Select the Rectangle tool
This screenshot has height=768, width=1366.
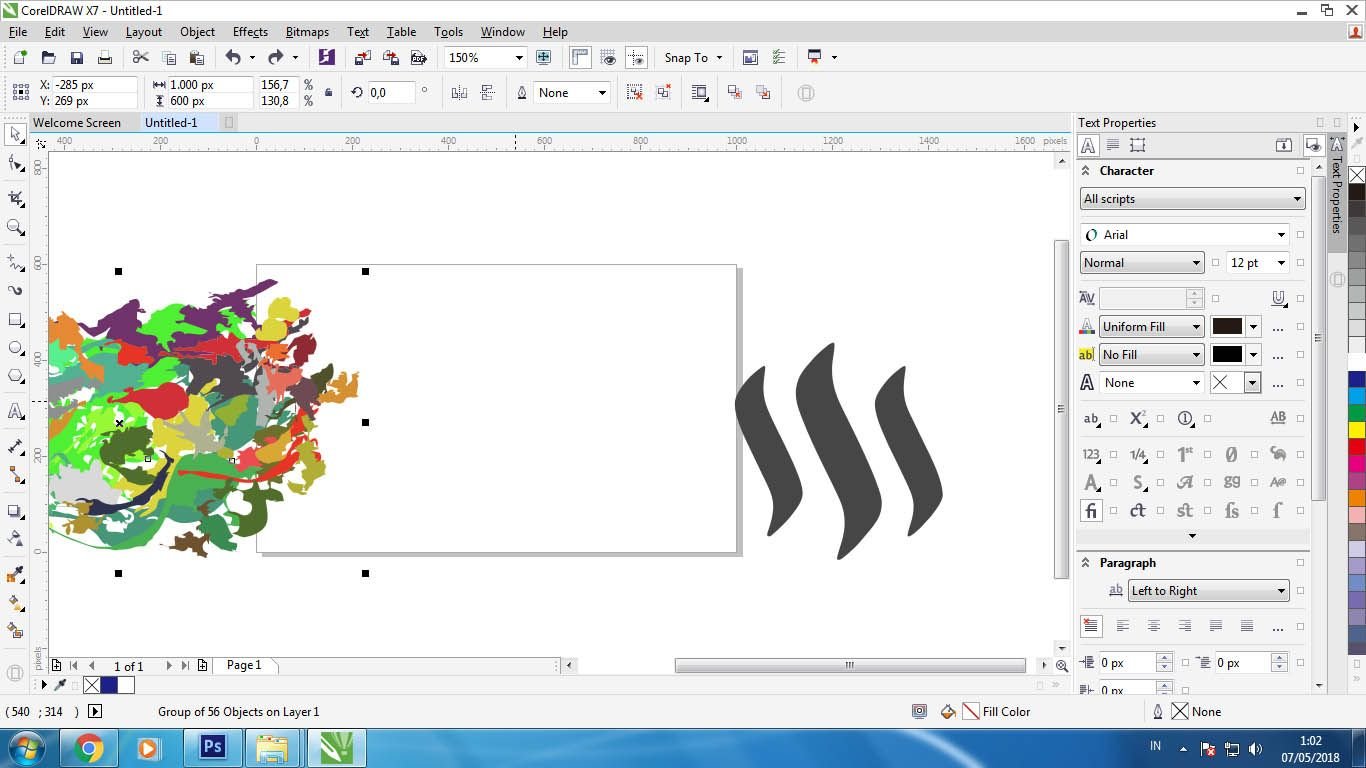coord(15,320)
